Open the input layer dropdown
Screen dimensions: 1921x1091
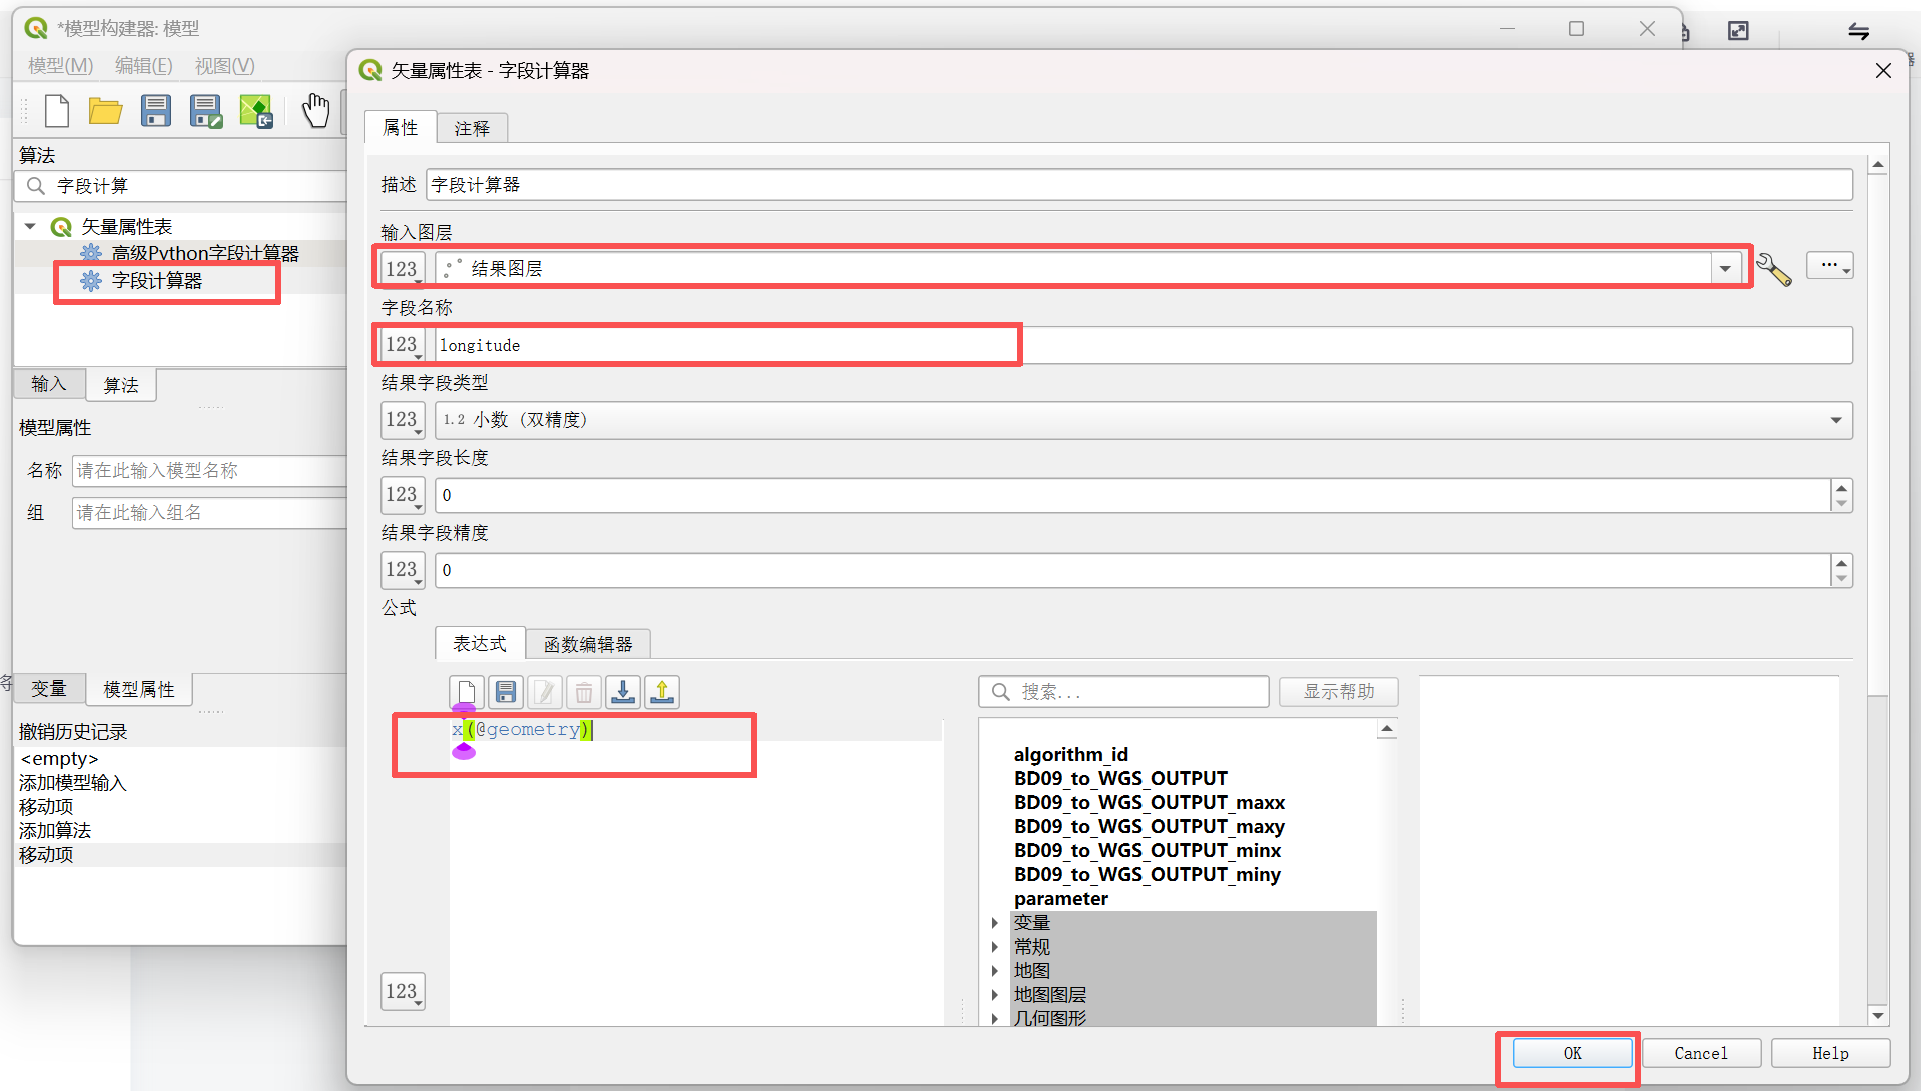click(x=1725, y=269)
